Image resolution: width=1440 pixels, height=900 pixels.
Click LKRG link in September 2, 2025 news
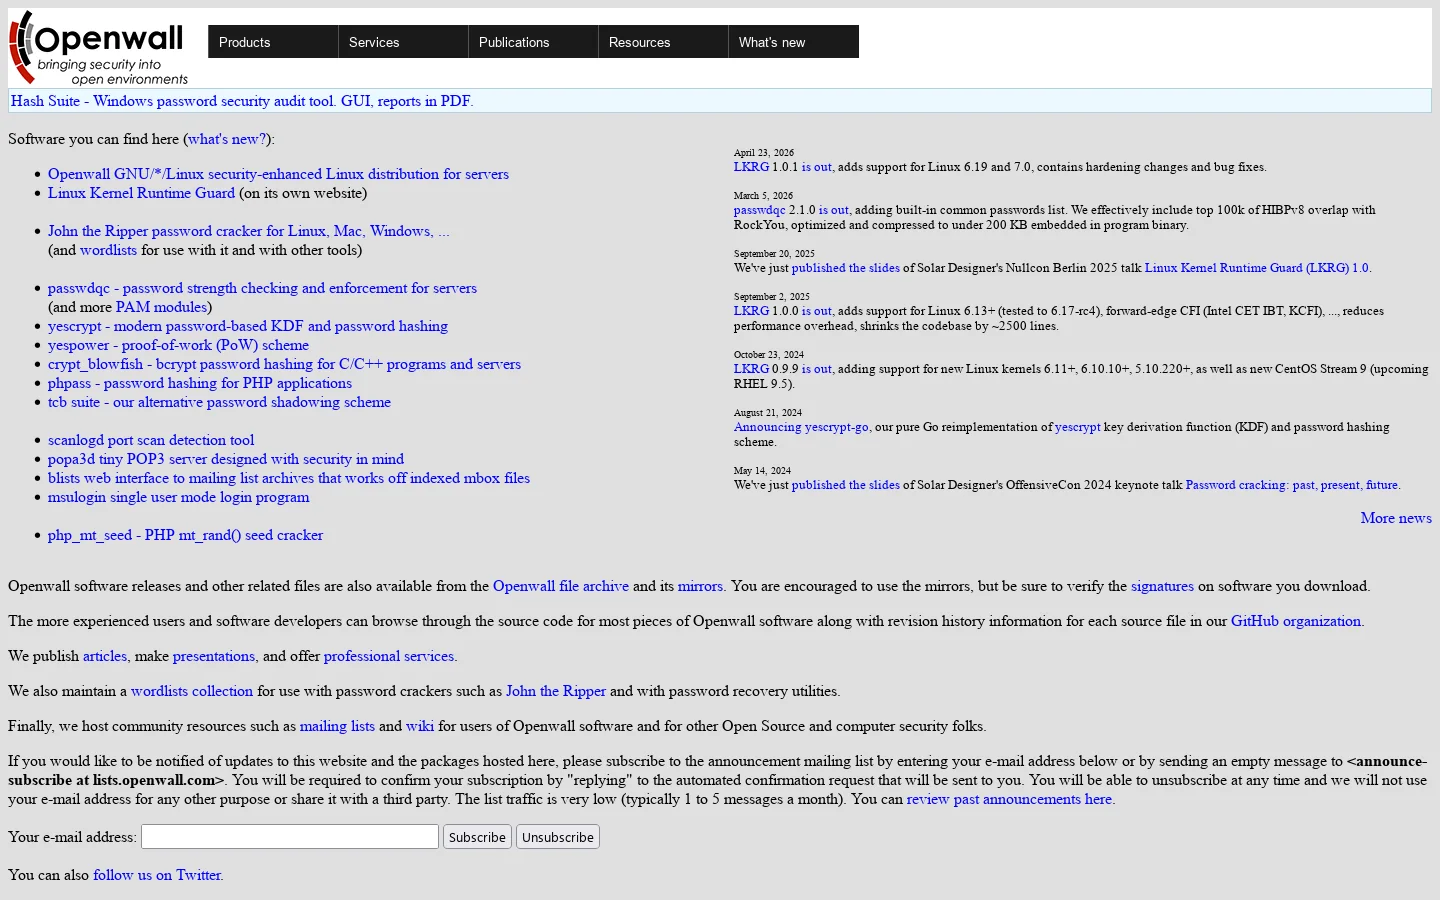[751, 311]
